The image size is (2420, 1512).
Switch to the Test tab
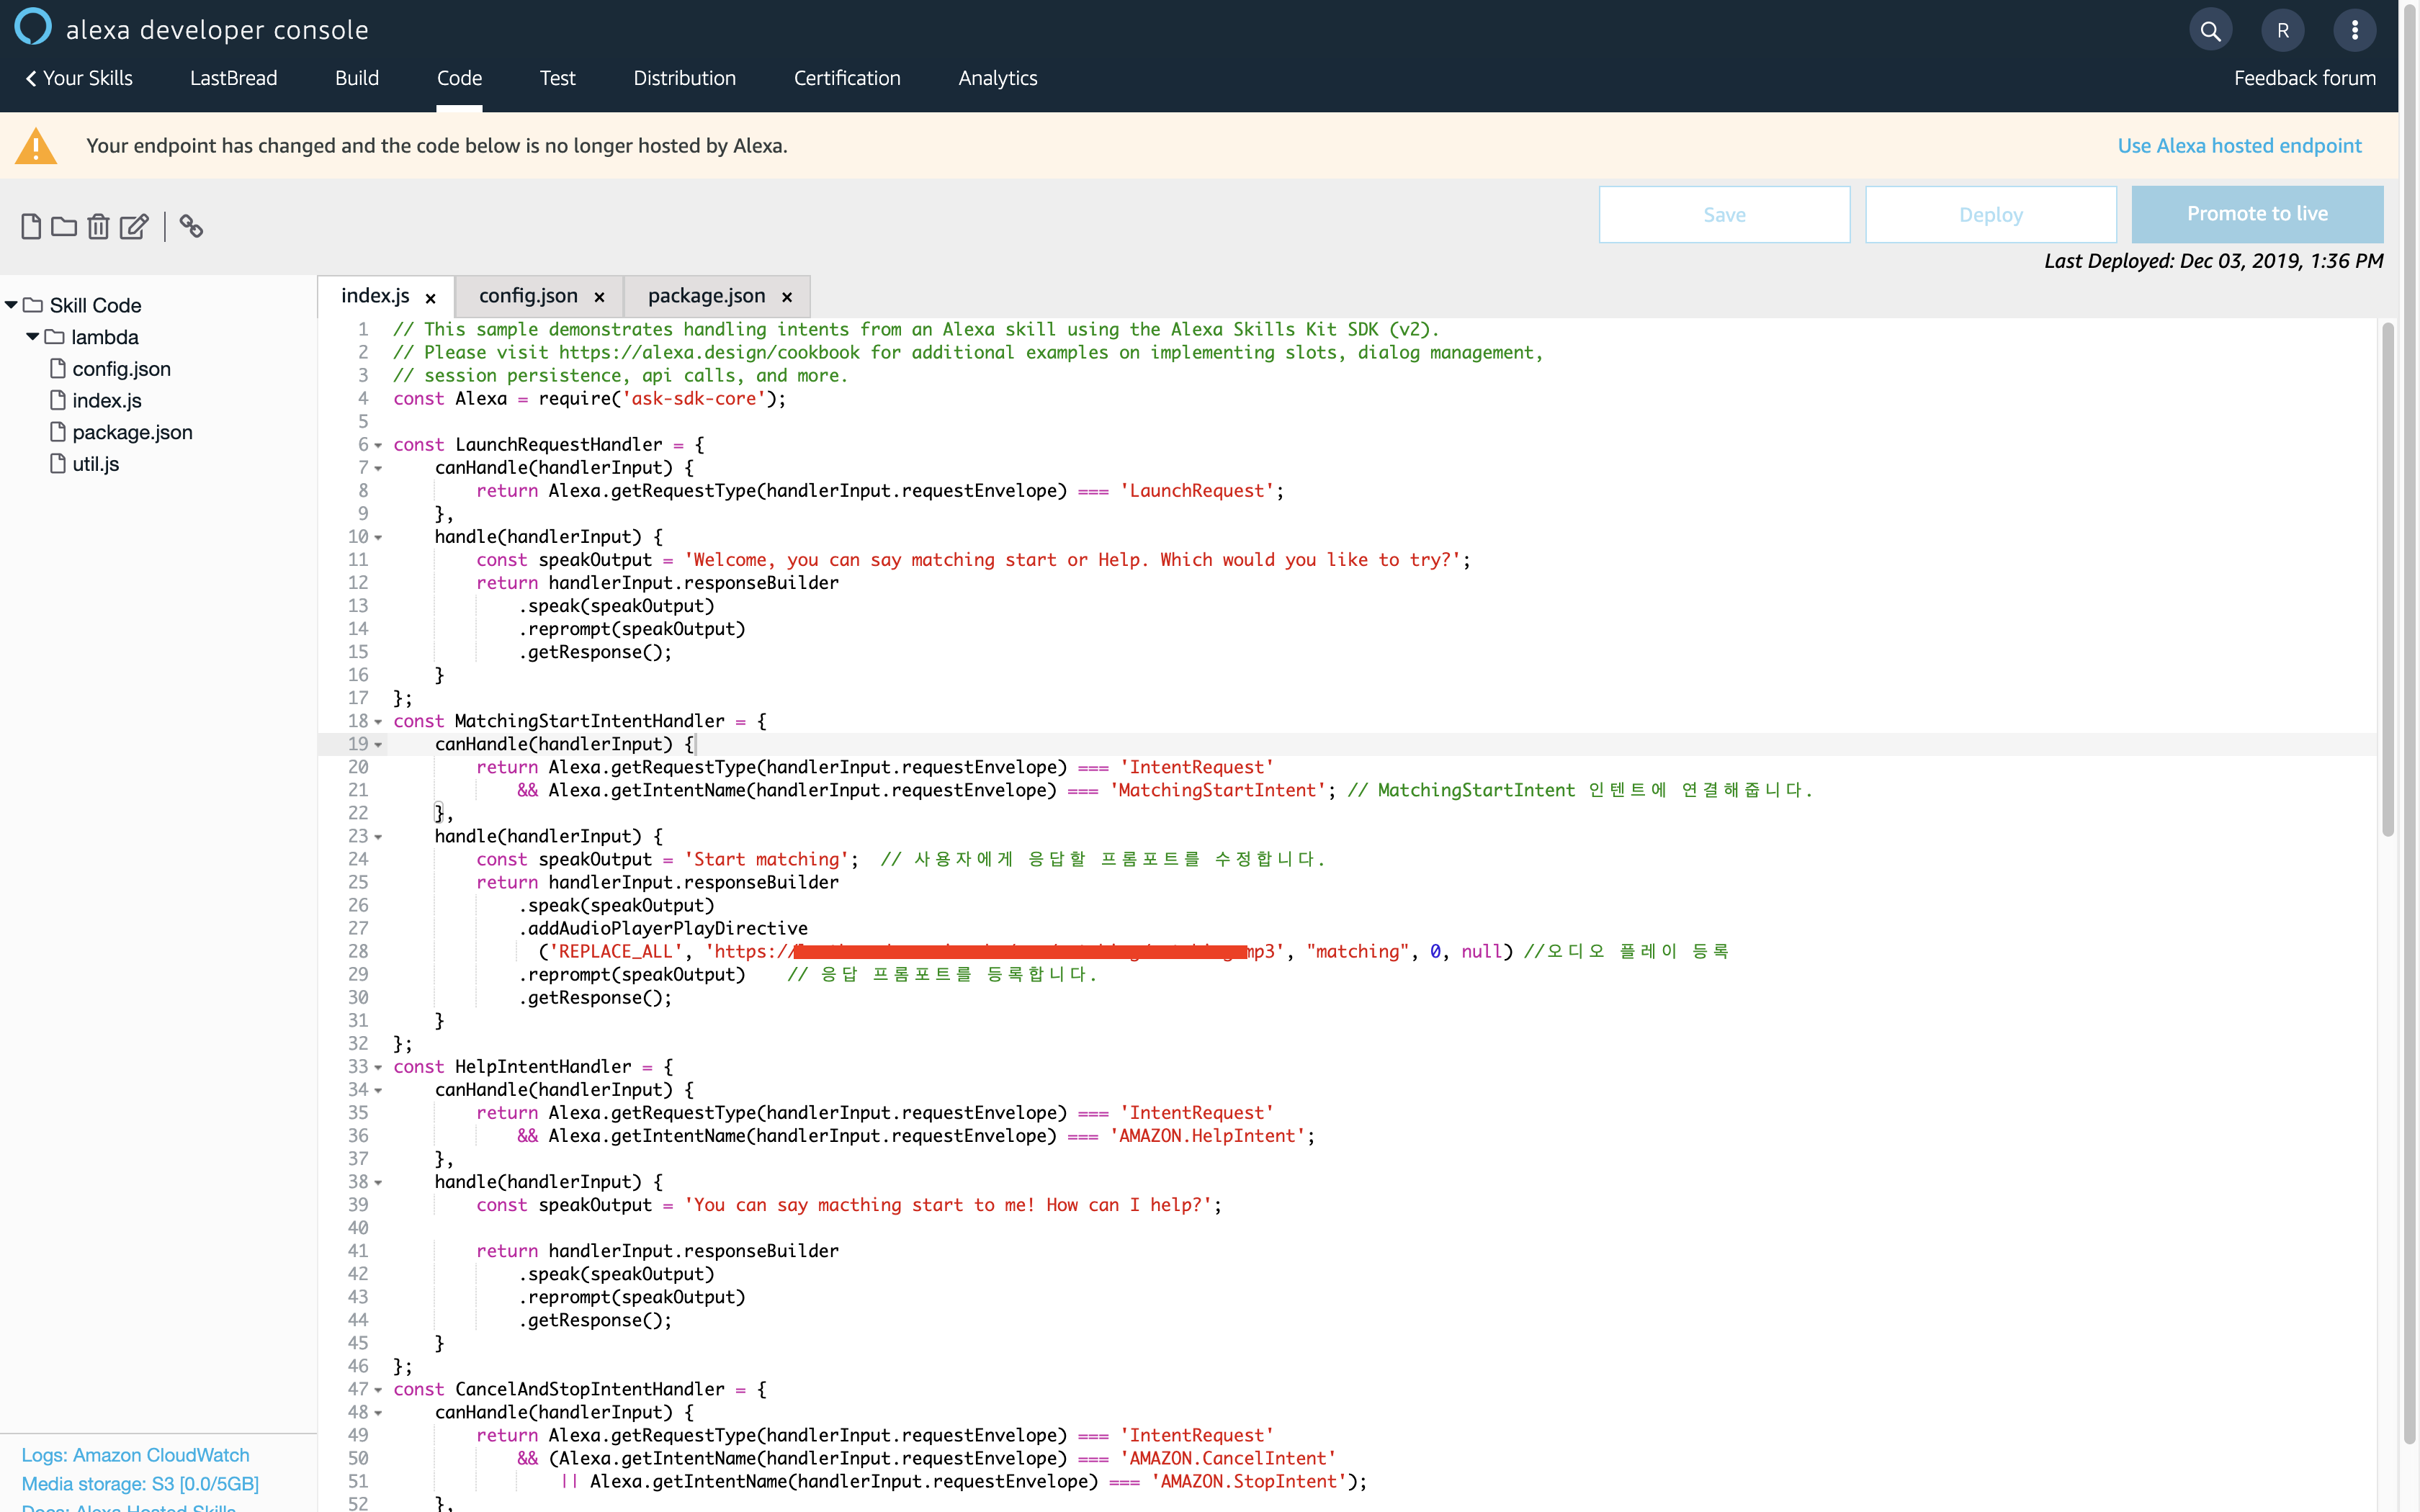point(557,78)
